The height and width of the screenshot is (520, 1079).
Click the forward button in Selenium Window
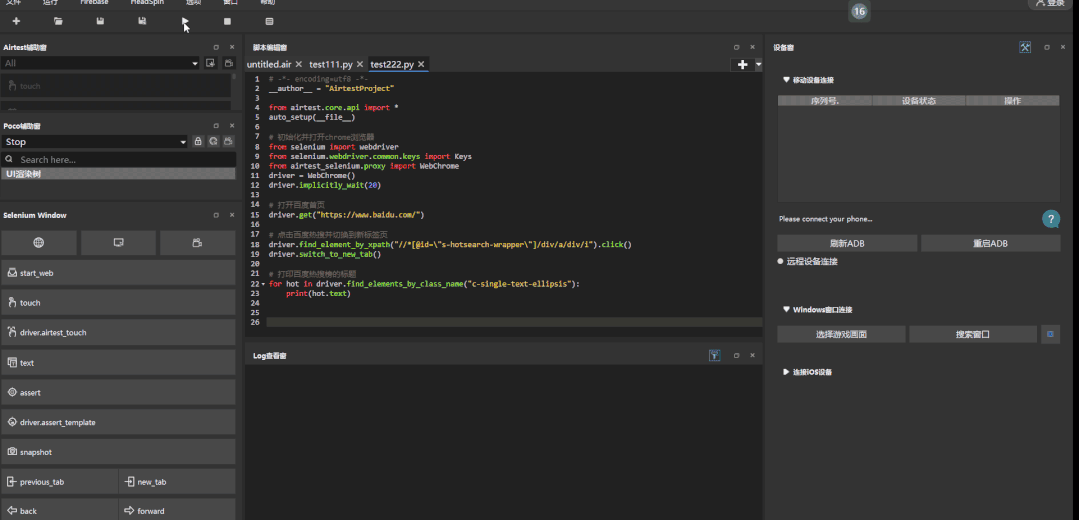(177, 510)
